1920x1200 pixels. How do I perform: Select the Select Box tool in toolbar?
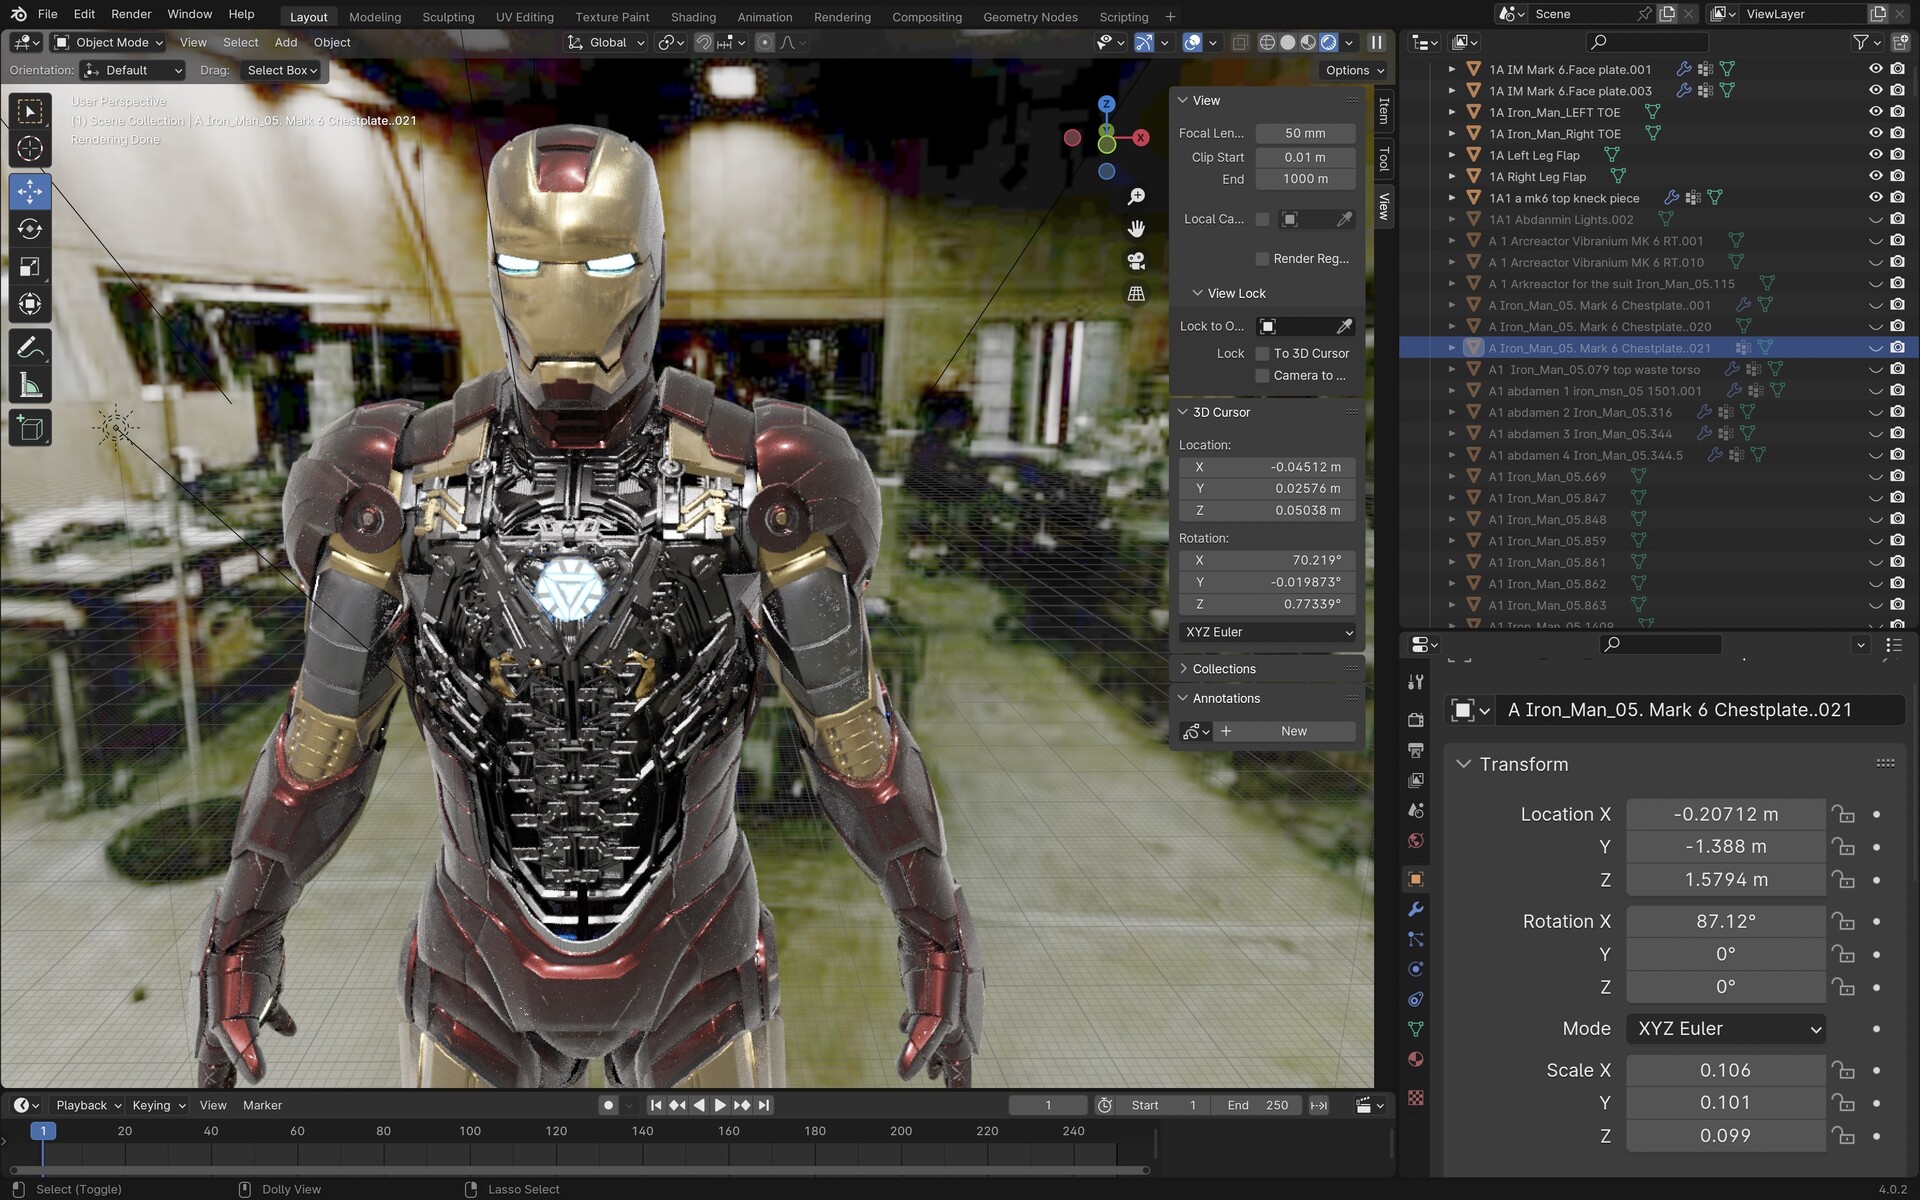30,111
